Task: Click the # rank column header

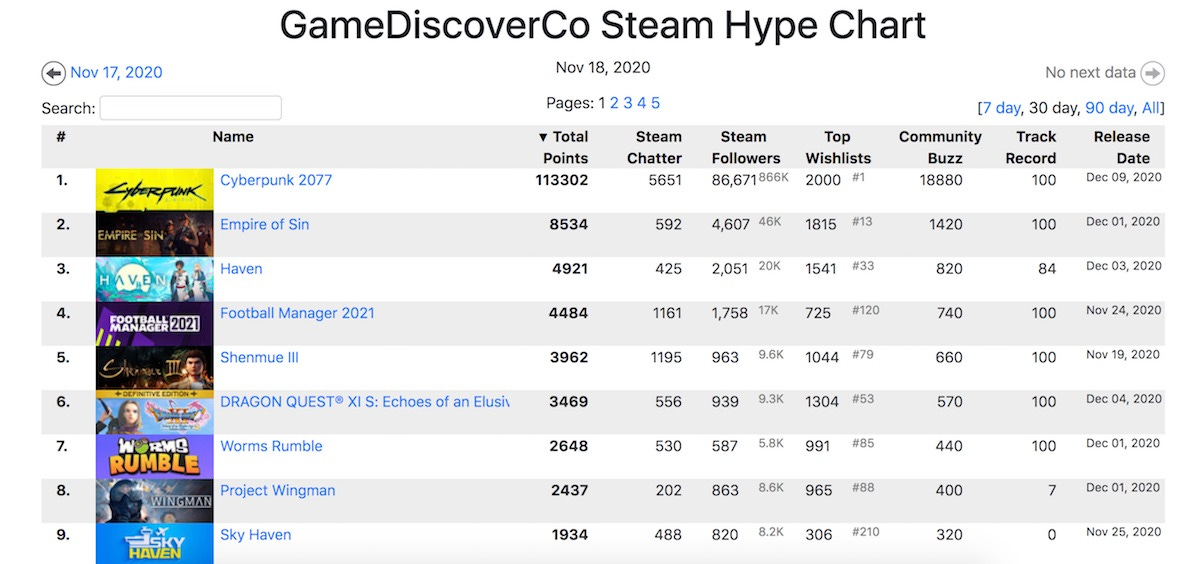Action: coord(61,137)
